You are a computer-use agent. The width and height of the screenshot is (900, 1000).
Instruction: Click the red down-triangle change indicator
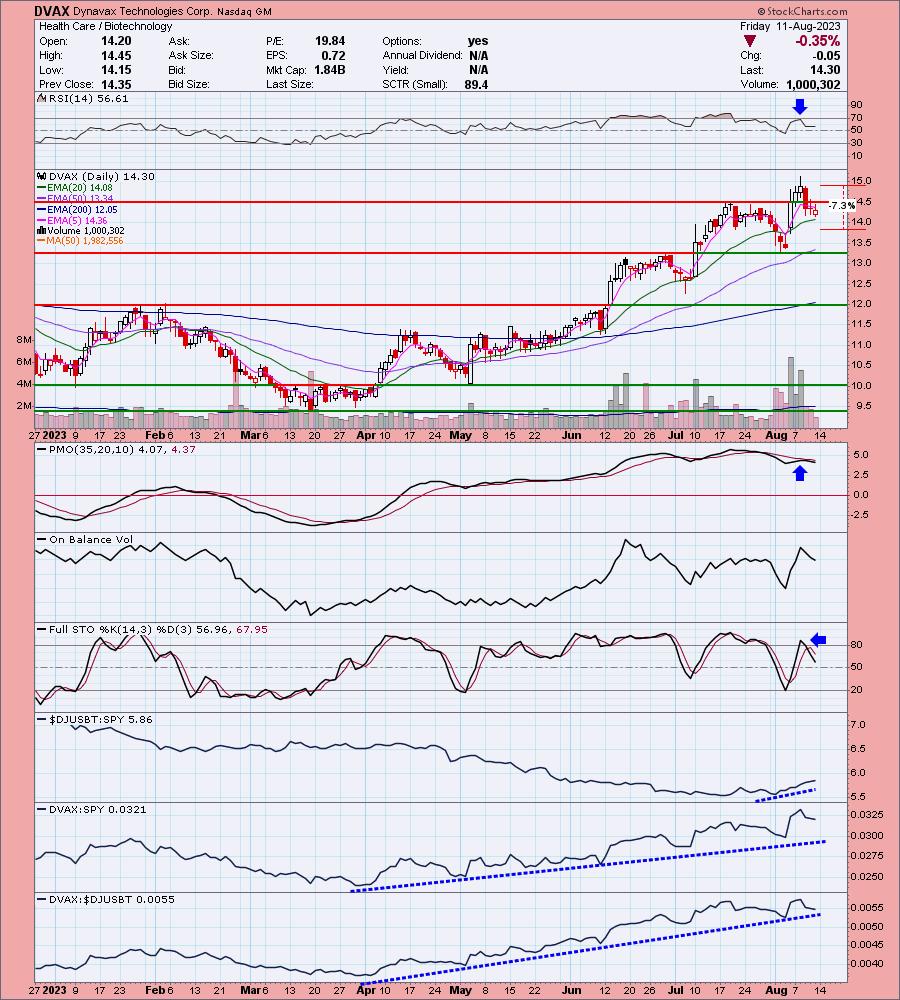[750, 41]
